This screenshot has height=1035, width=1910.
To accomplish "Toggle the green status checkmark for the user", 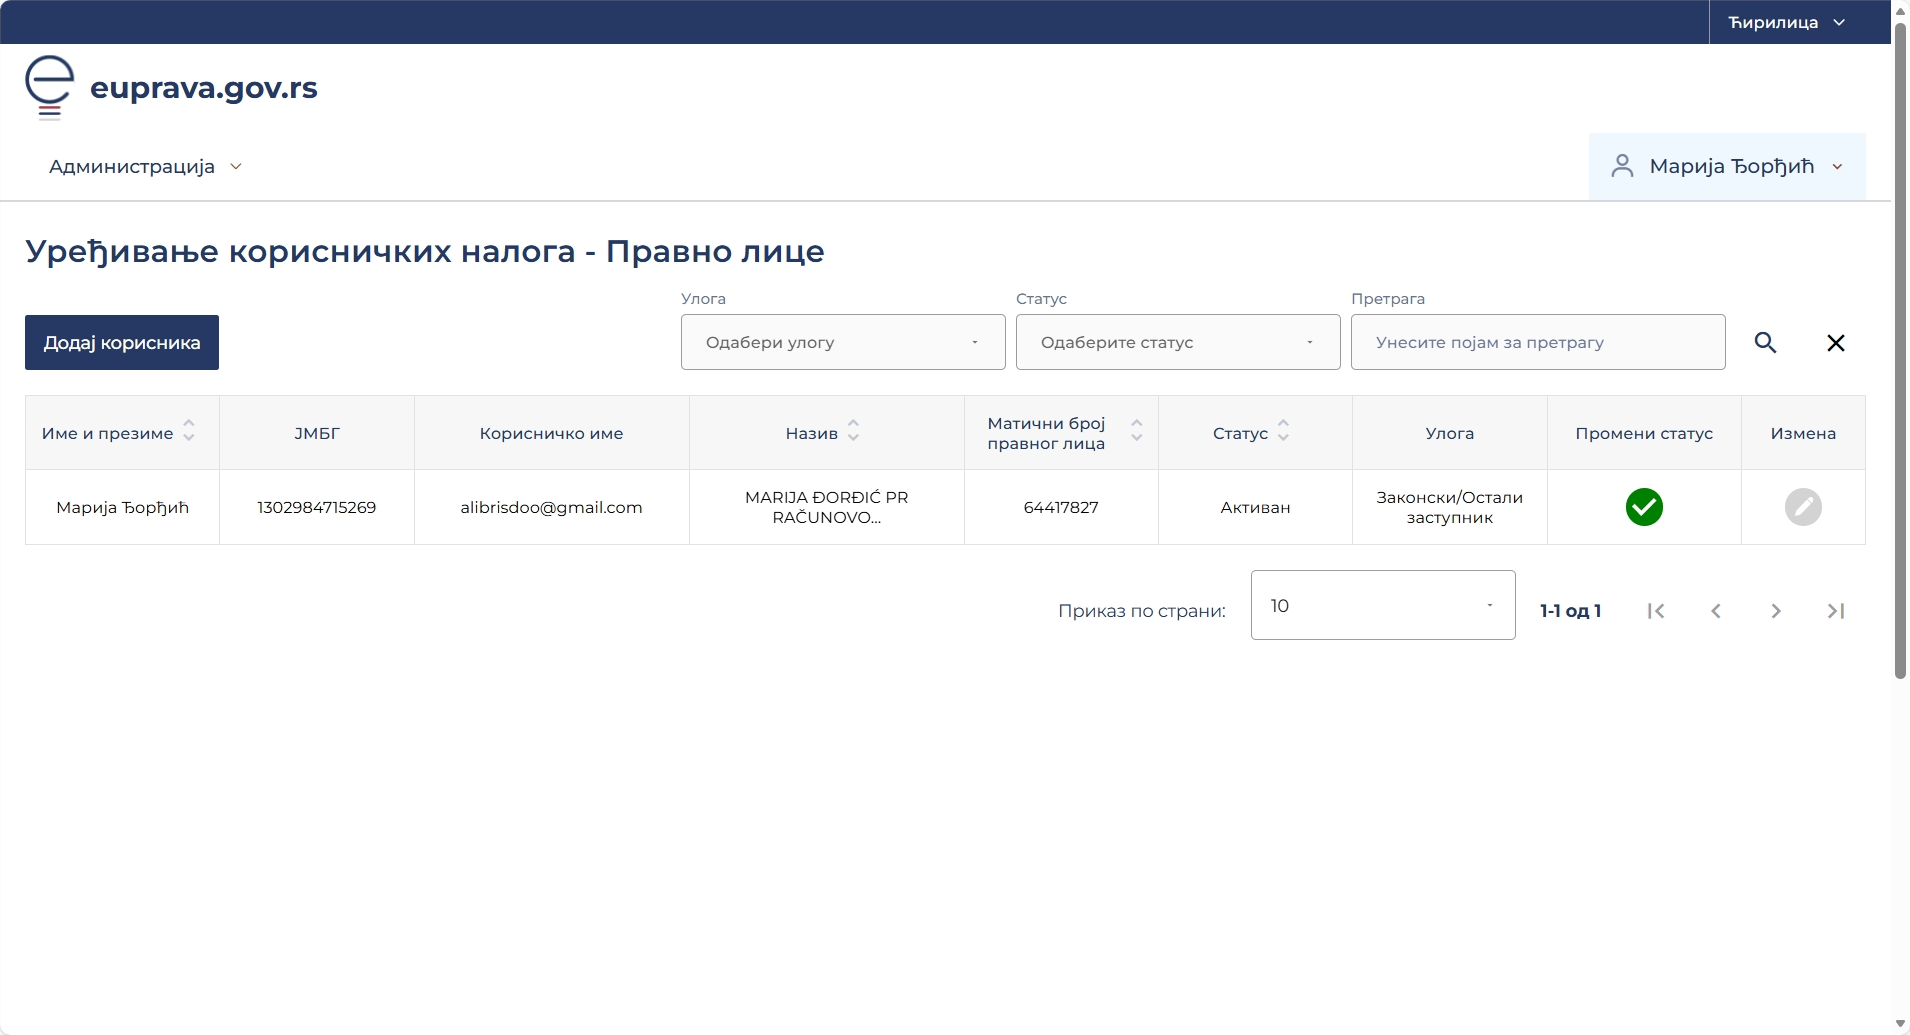I will 1643,507.
